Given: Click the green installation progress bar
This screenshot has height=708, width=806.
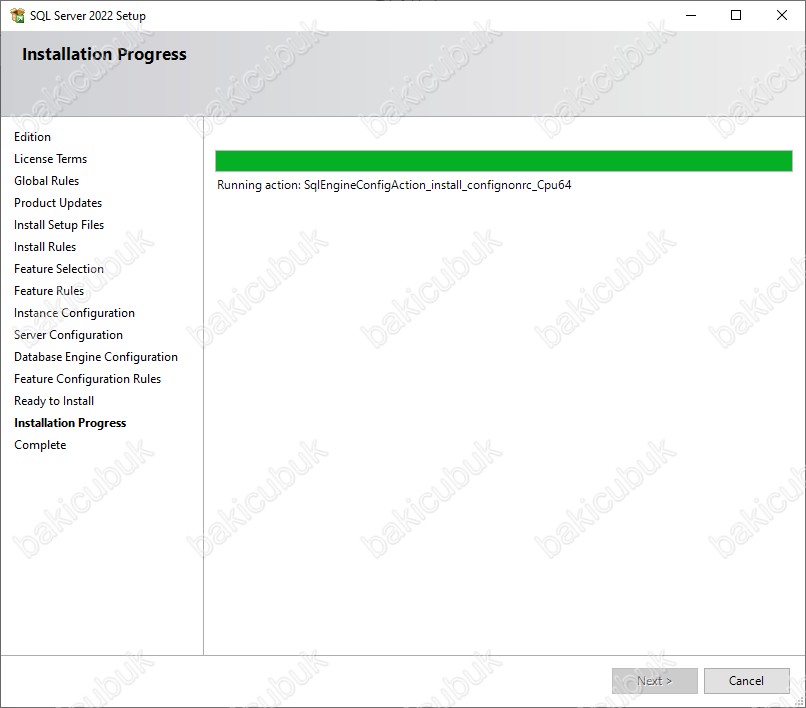Looking at the screenshot, I should tap(503, 161).
